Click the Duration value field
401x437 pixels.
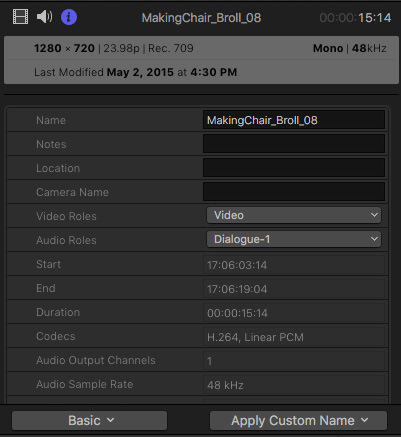294,313
